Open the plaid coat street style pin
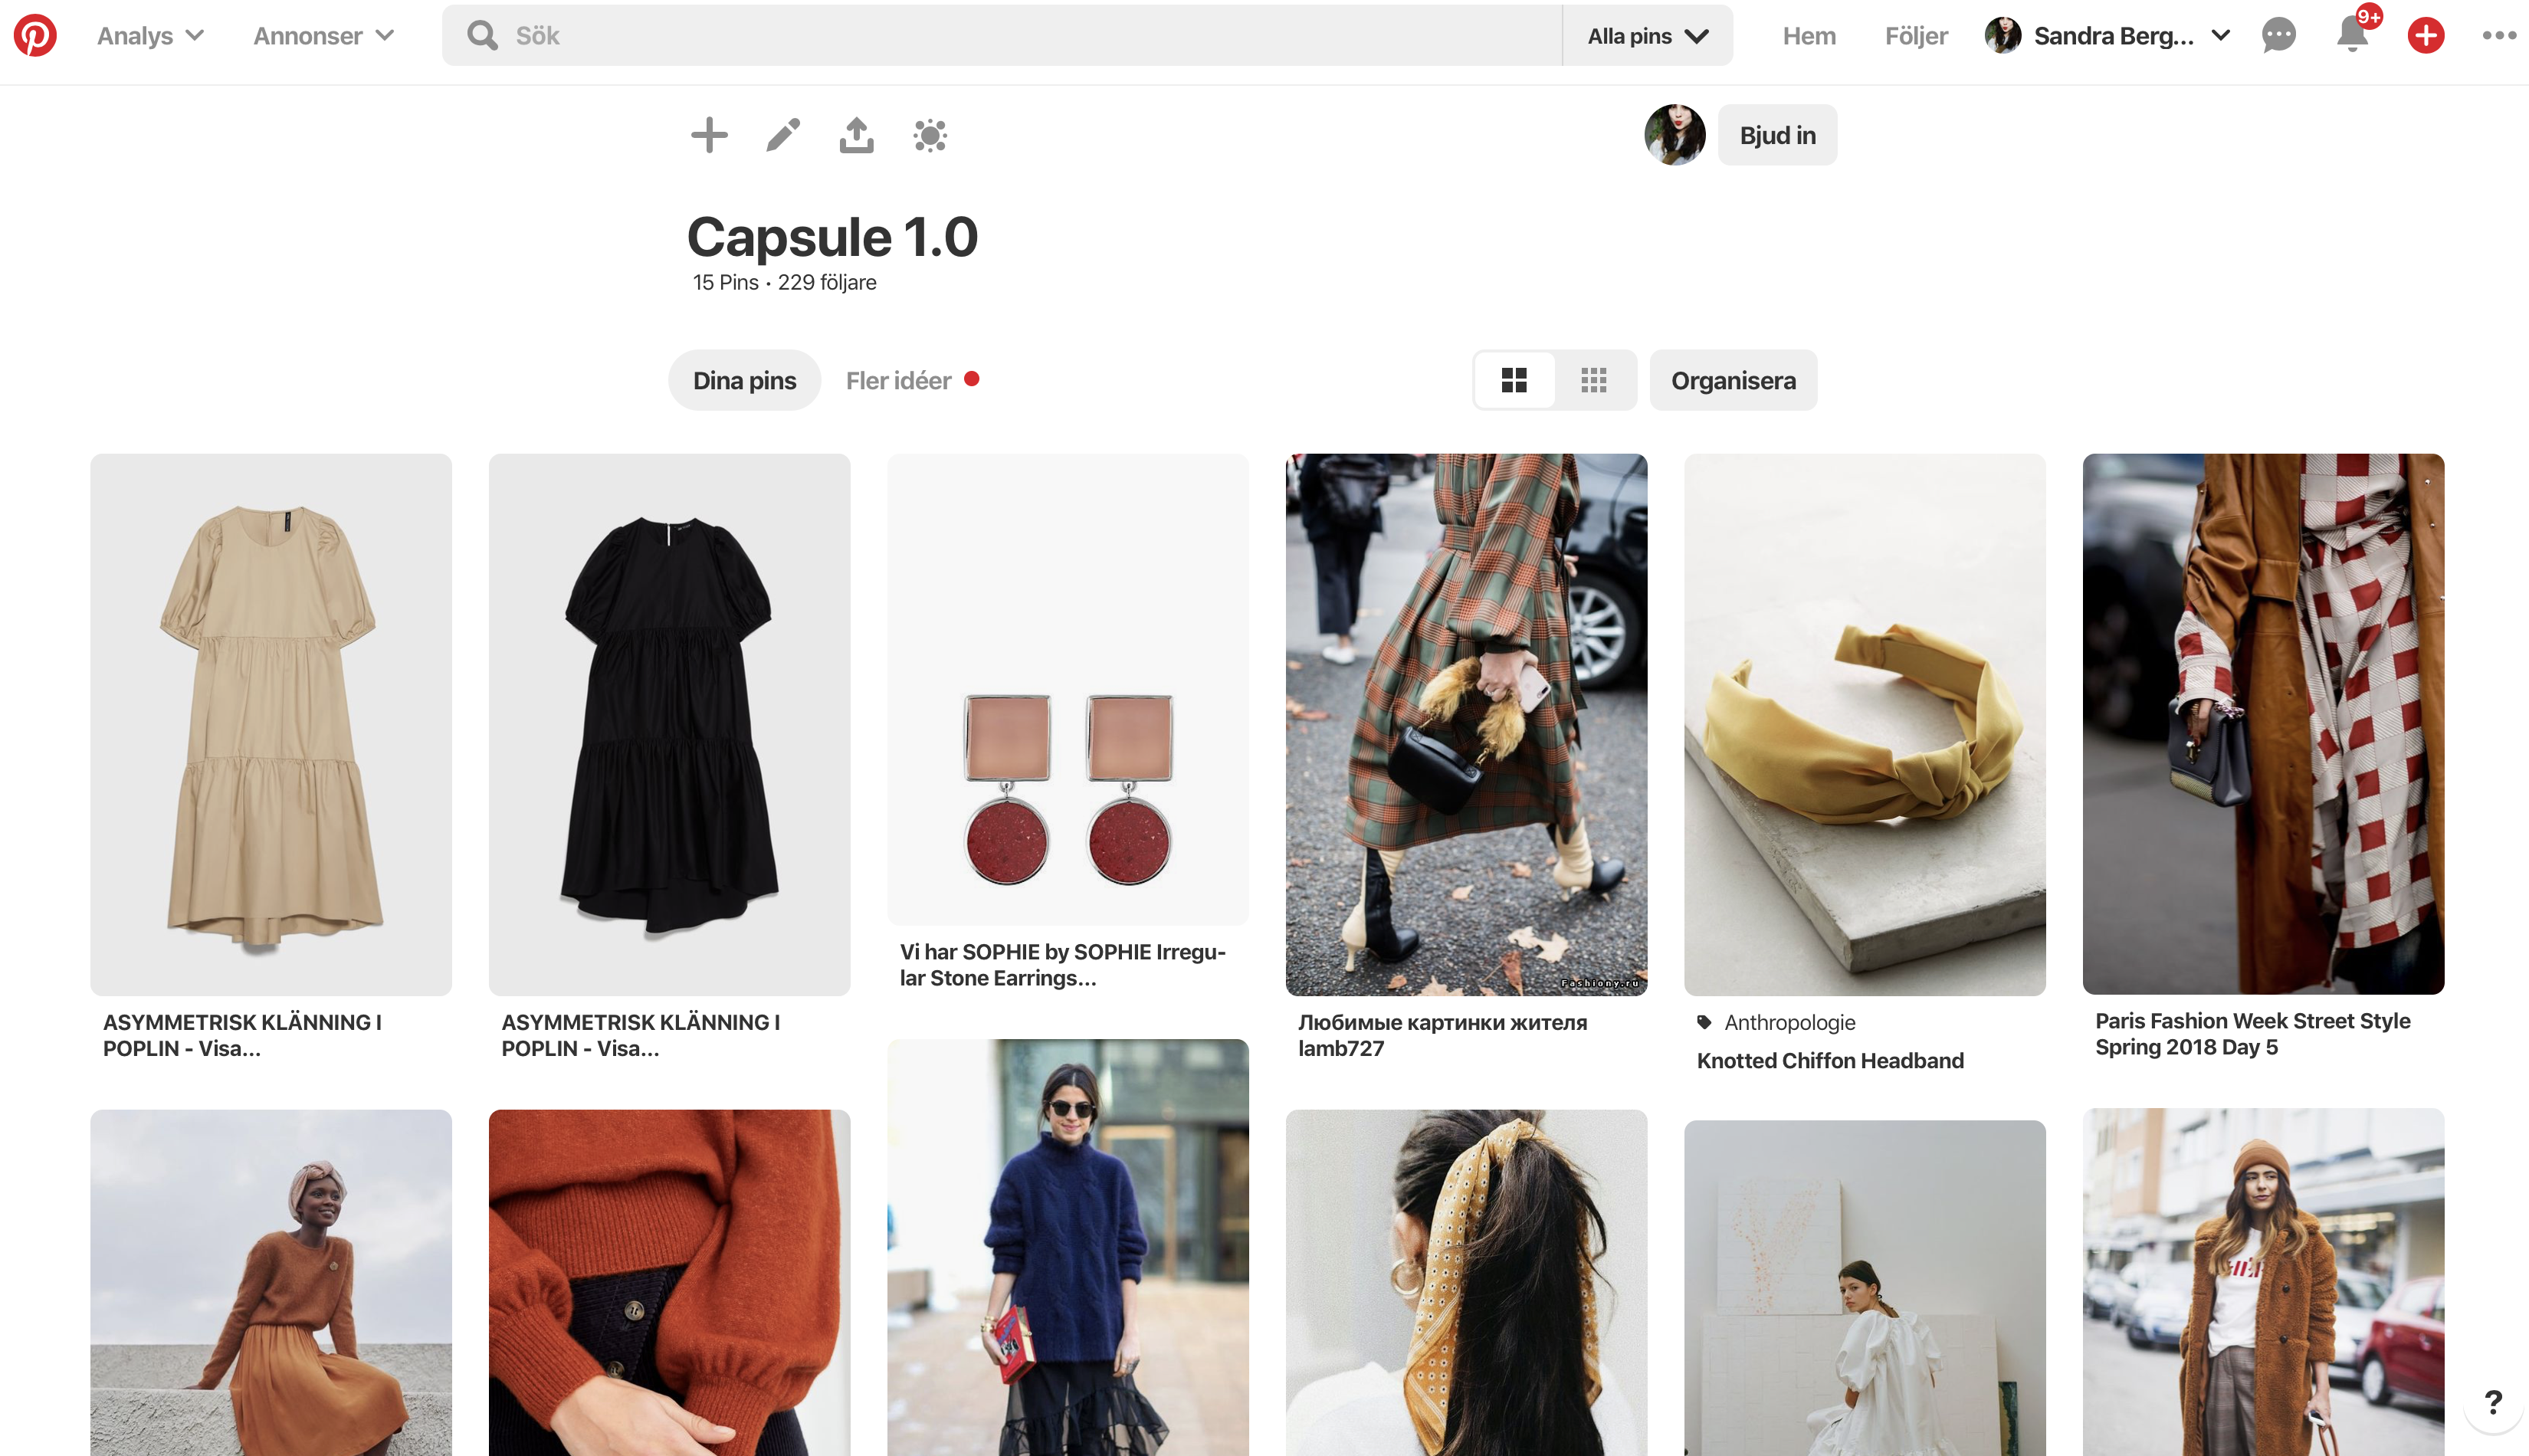 coord(1466,724)
